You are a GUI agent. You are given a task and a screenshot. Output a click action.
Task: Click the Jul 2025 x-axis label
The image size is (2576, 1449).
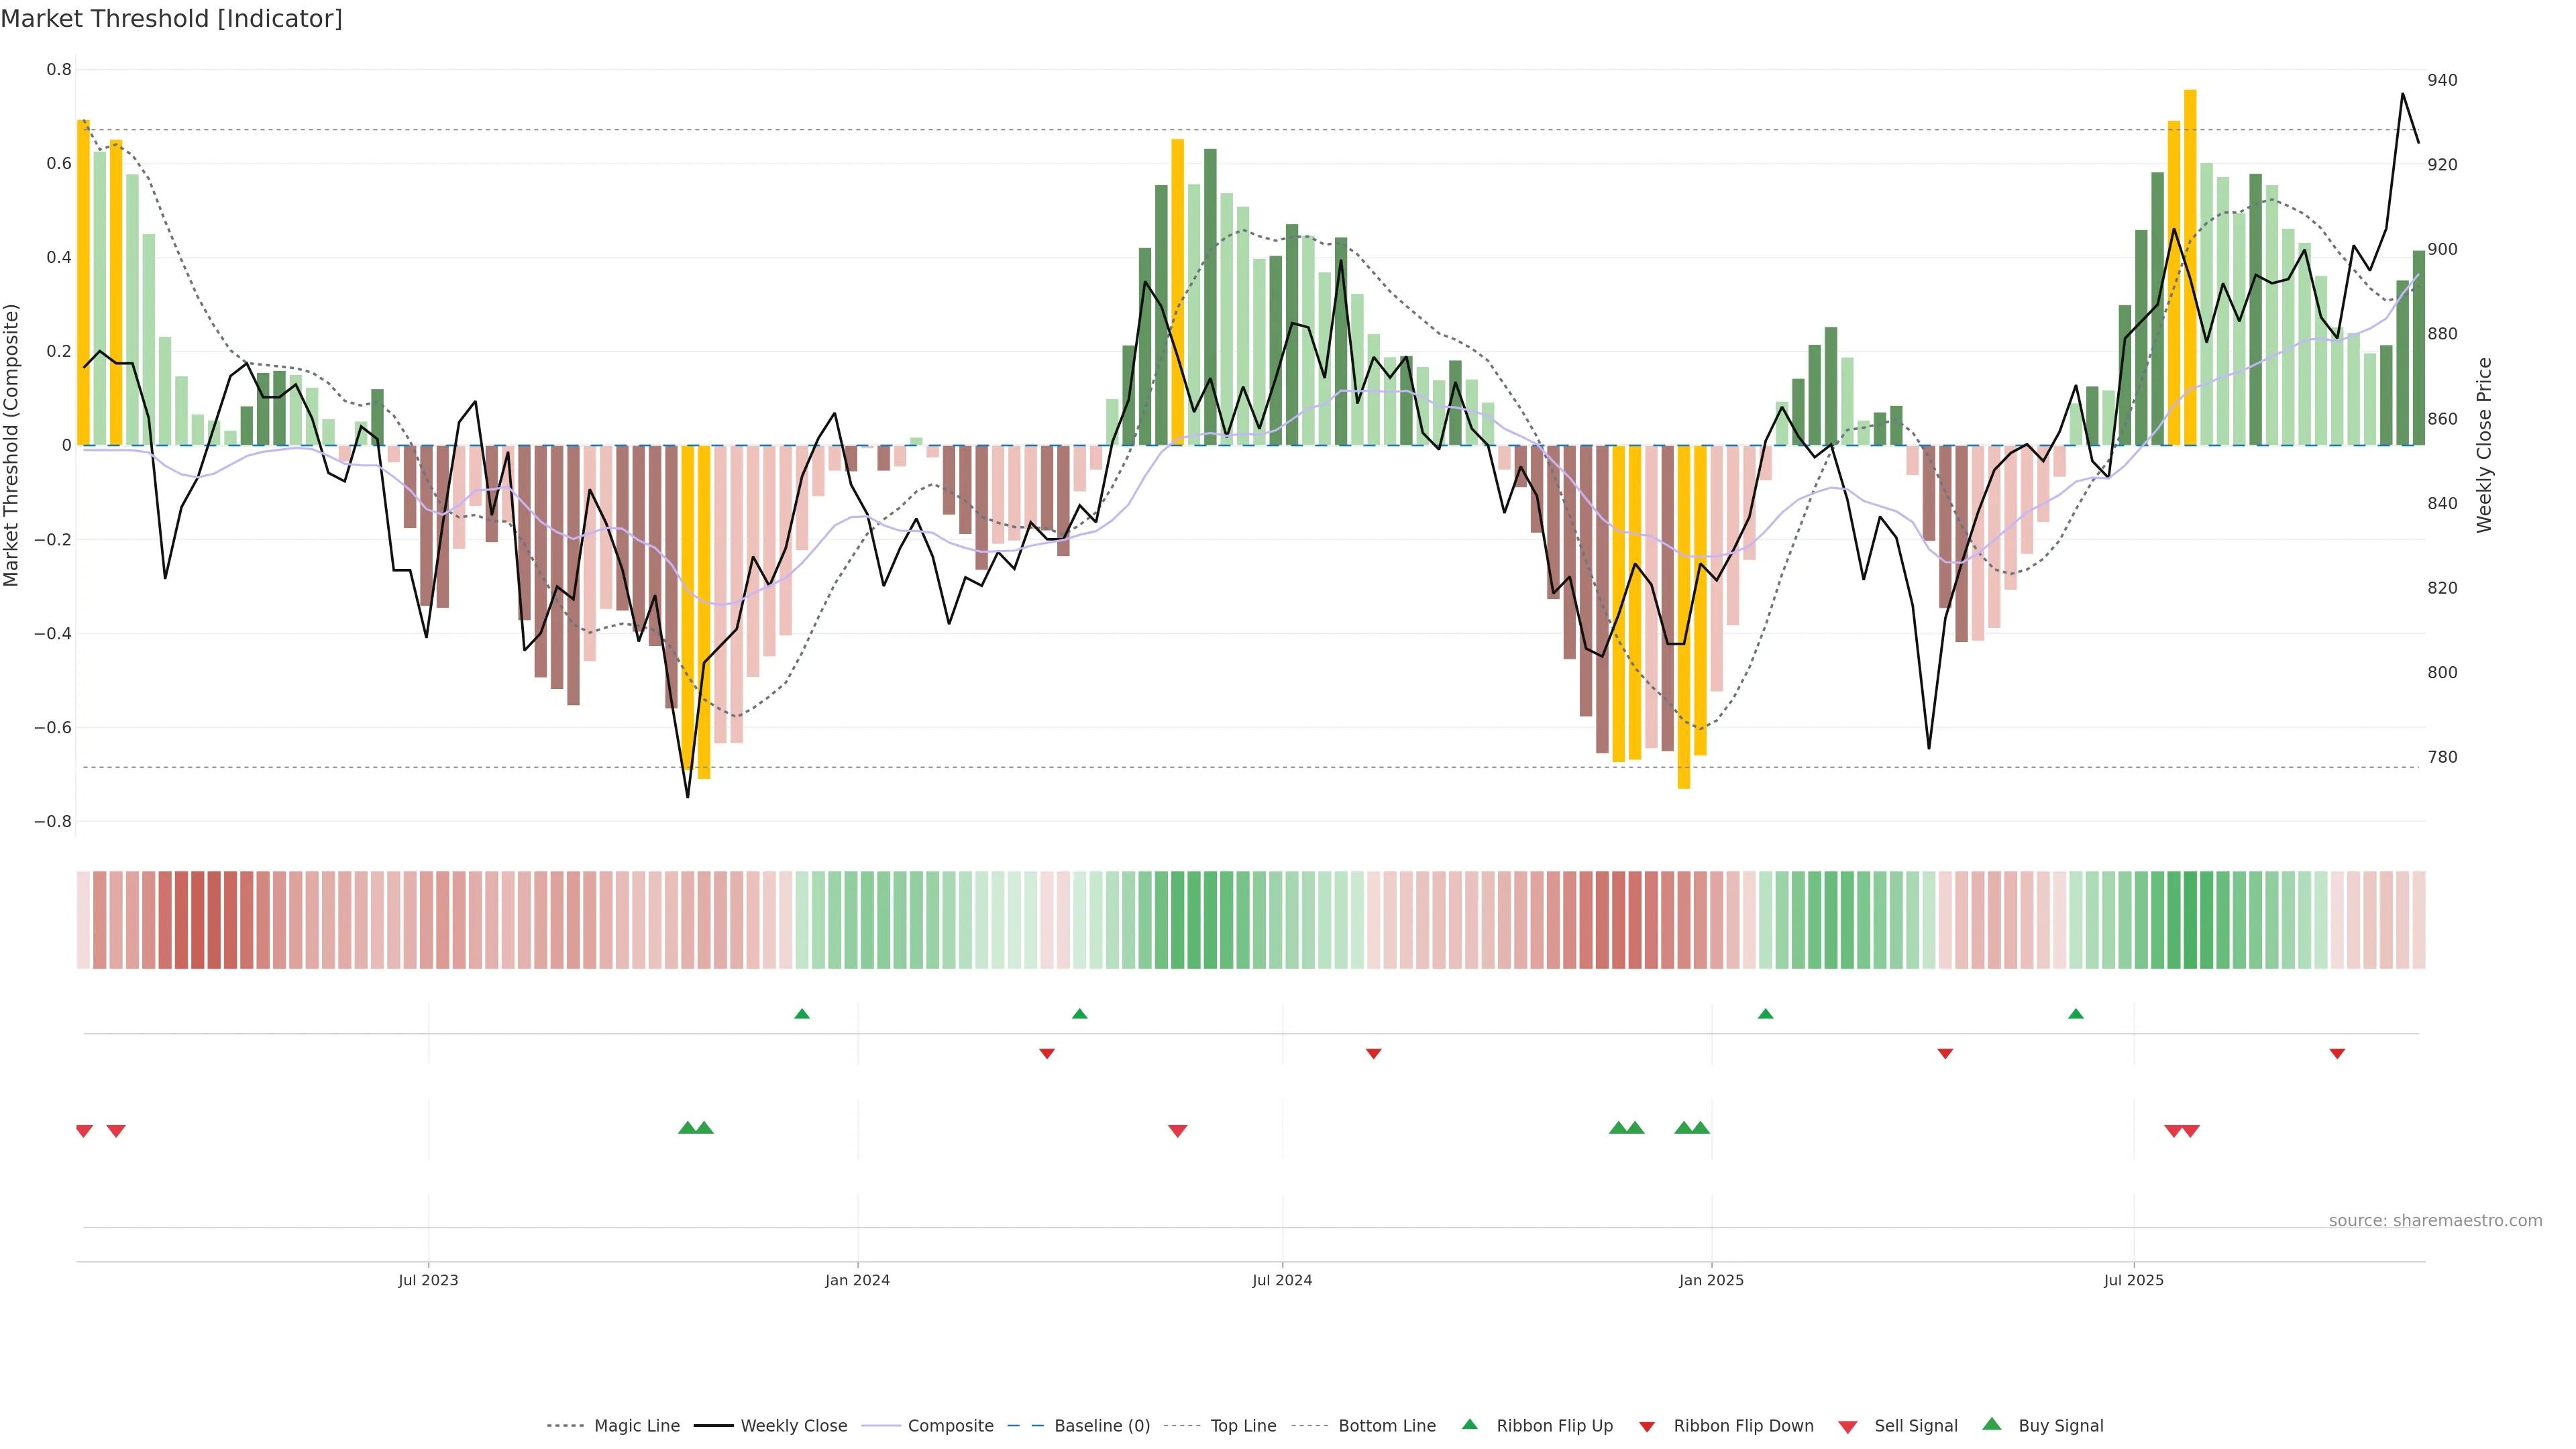[x=2133, y=1280]
